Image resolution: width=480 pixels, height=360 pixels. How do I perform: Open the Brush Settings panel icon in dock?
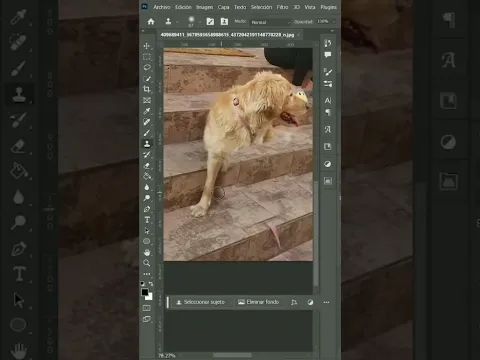(x=328, y=84)
